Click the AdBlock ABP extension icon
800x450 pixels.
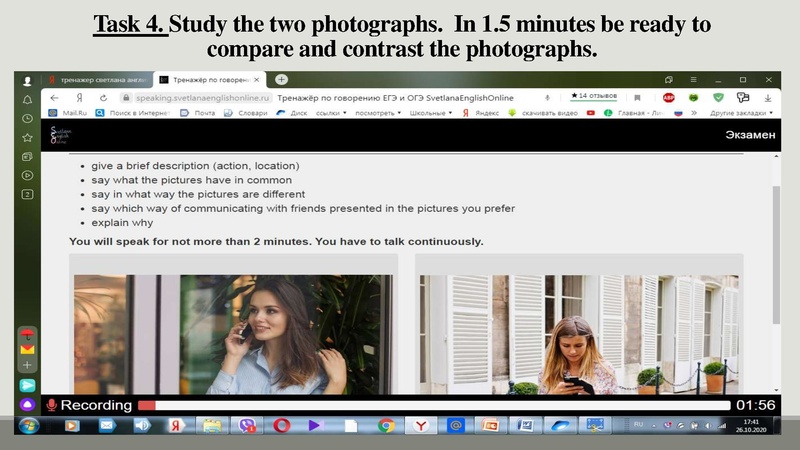click(x=668, y=98)
